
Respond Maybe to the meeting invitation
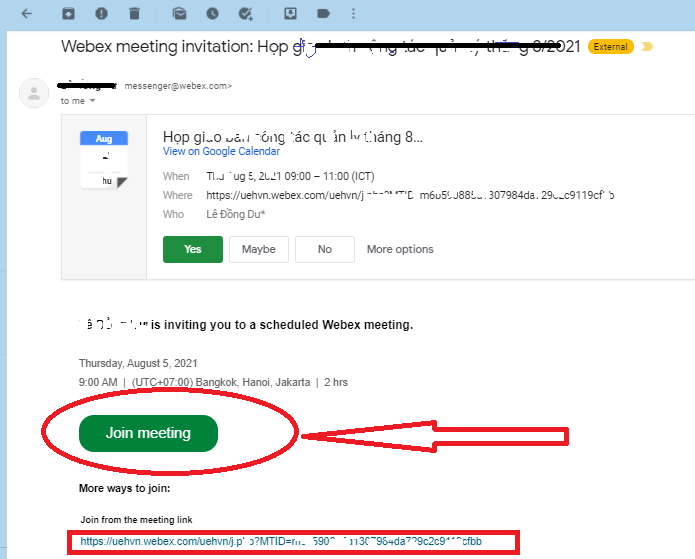coord(258,249)
